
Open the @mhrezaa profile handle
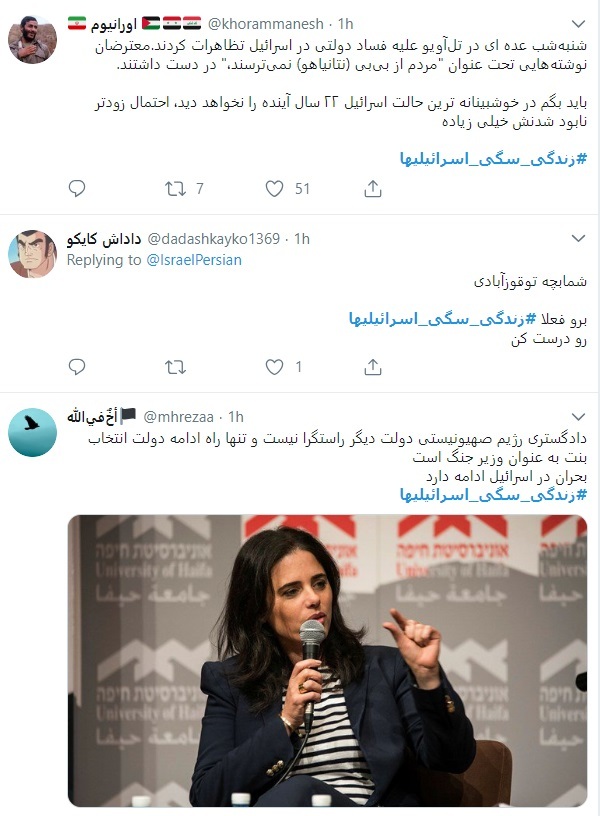[x=178, y=417]
